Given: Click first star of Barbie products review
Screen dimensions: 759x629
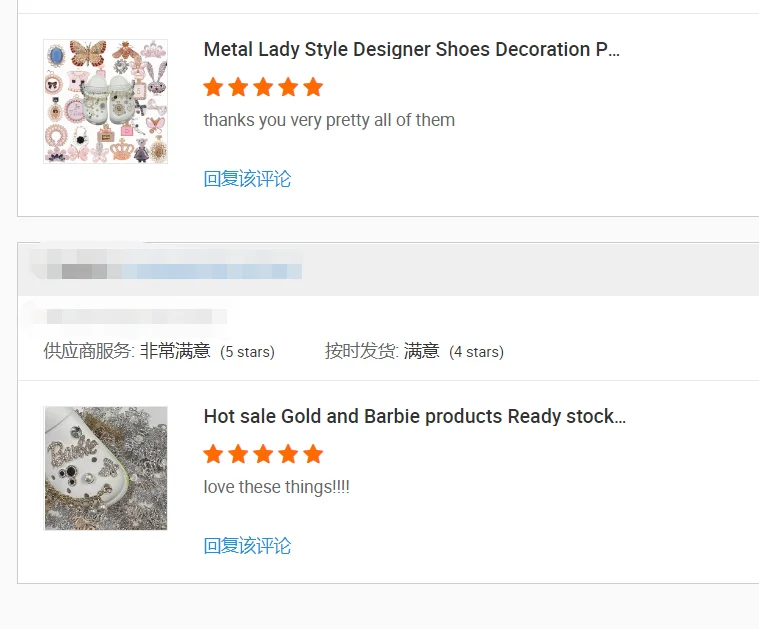Looking at the screenshot, I should pyautogui.click(x=213, y=454).
